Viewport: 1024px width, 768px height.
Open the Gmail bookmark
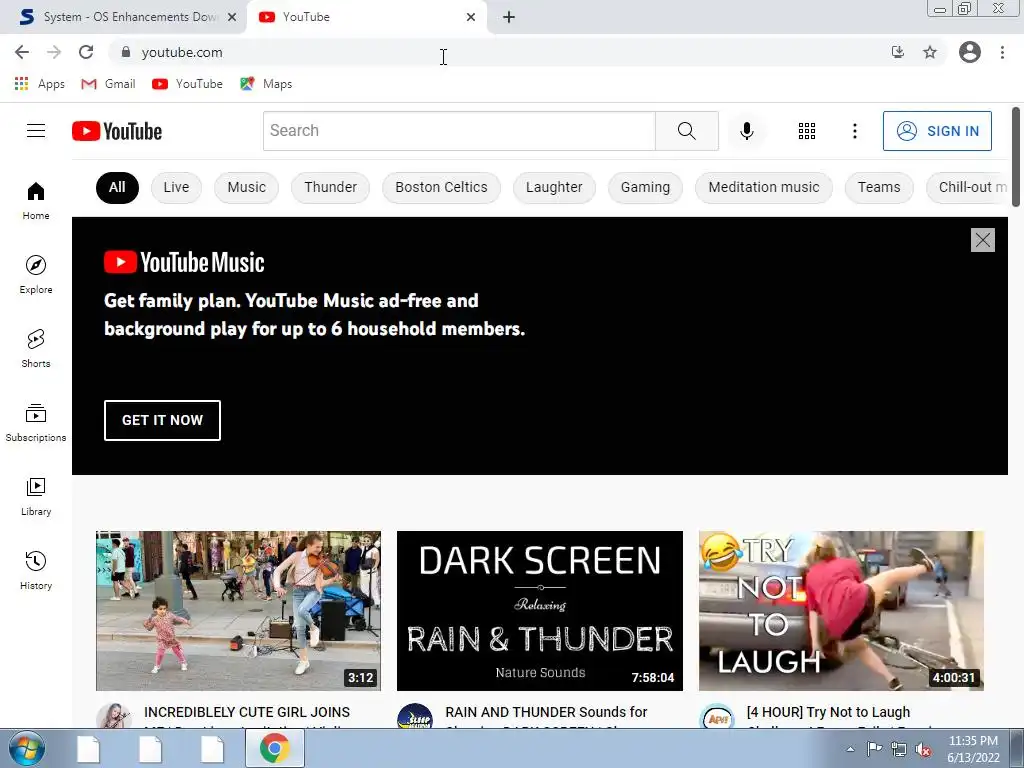[x=108, y=84]
